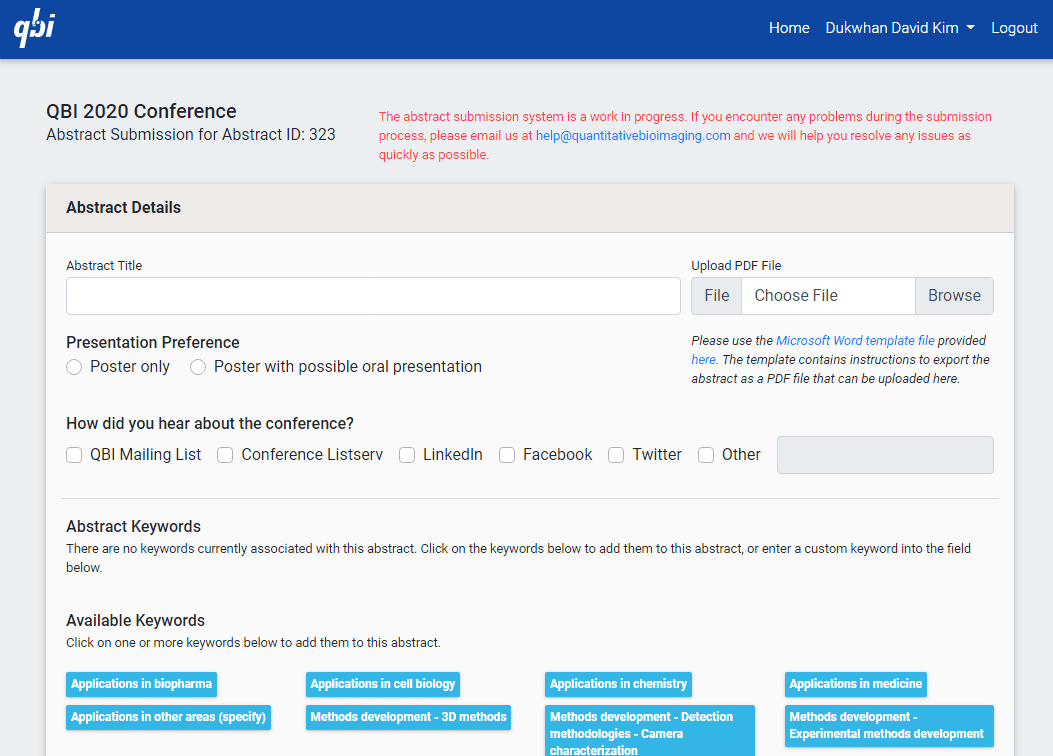Add the Applications in medicine keyword
This screenshot has width=1053, height=756.
pos(855,684)
